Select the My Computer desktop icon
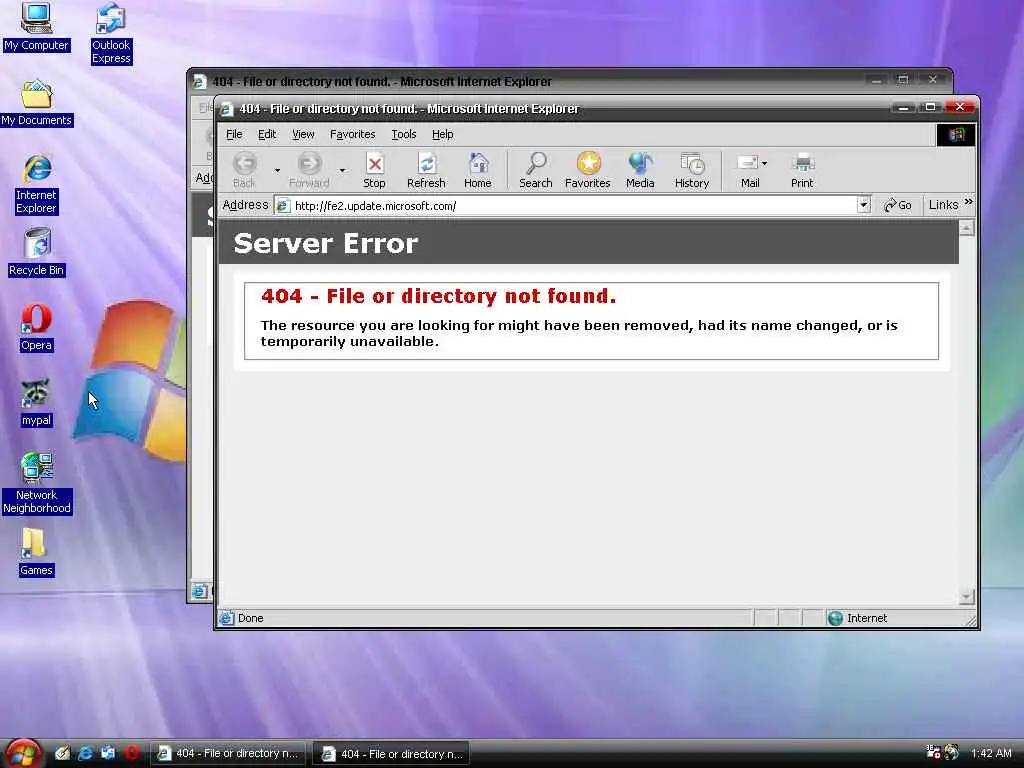 [x=36, y=27]
